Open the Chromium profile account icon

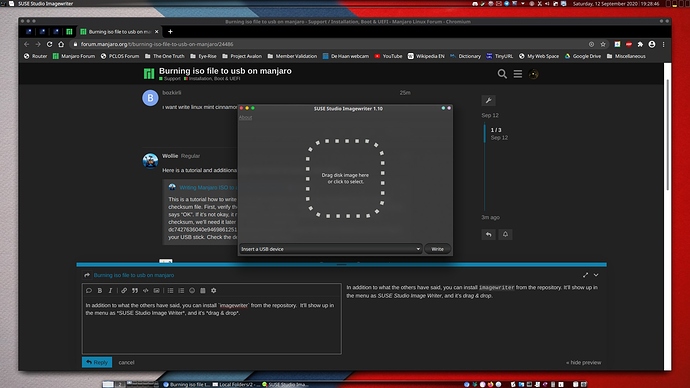click(652, 44)
